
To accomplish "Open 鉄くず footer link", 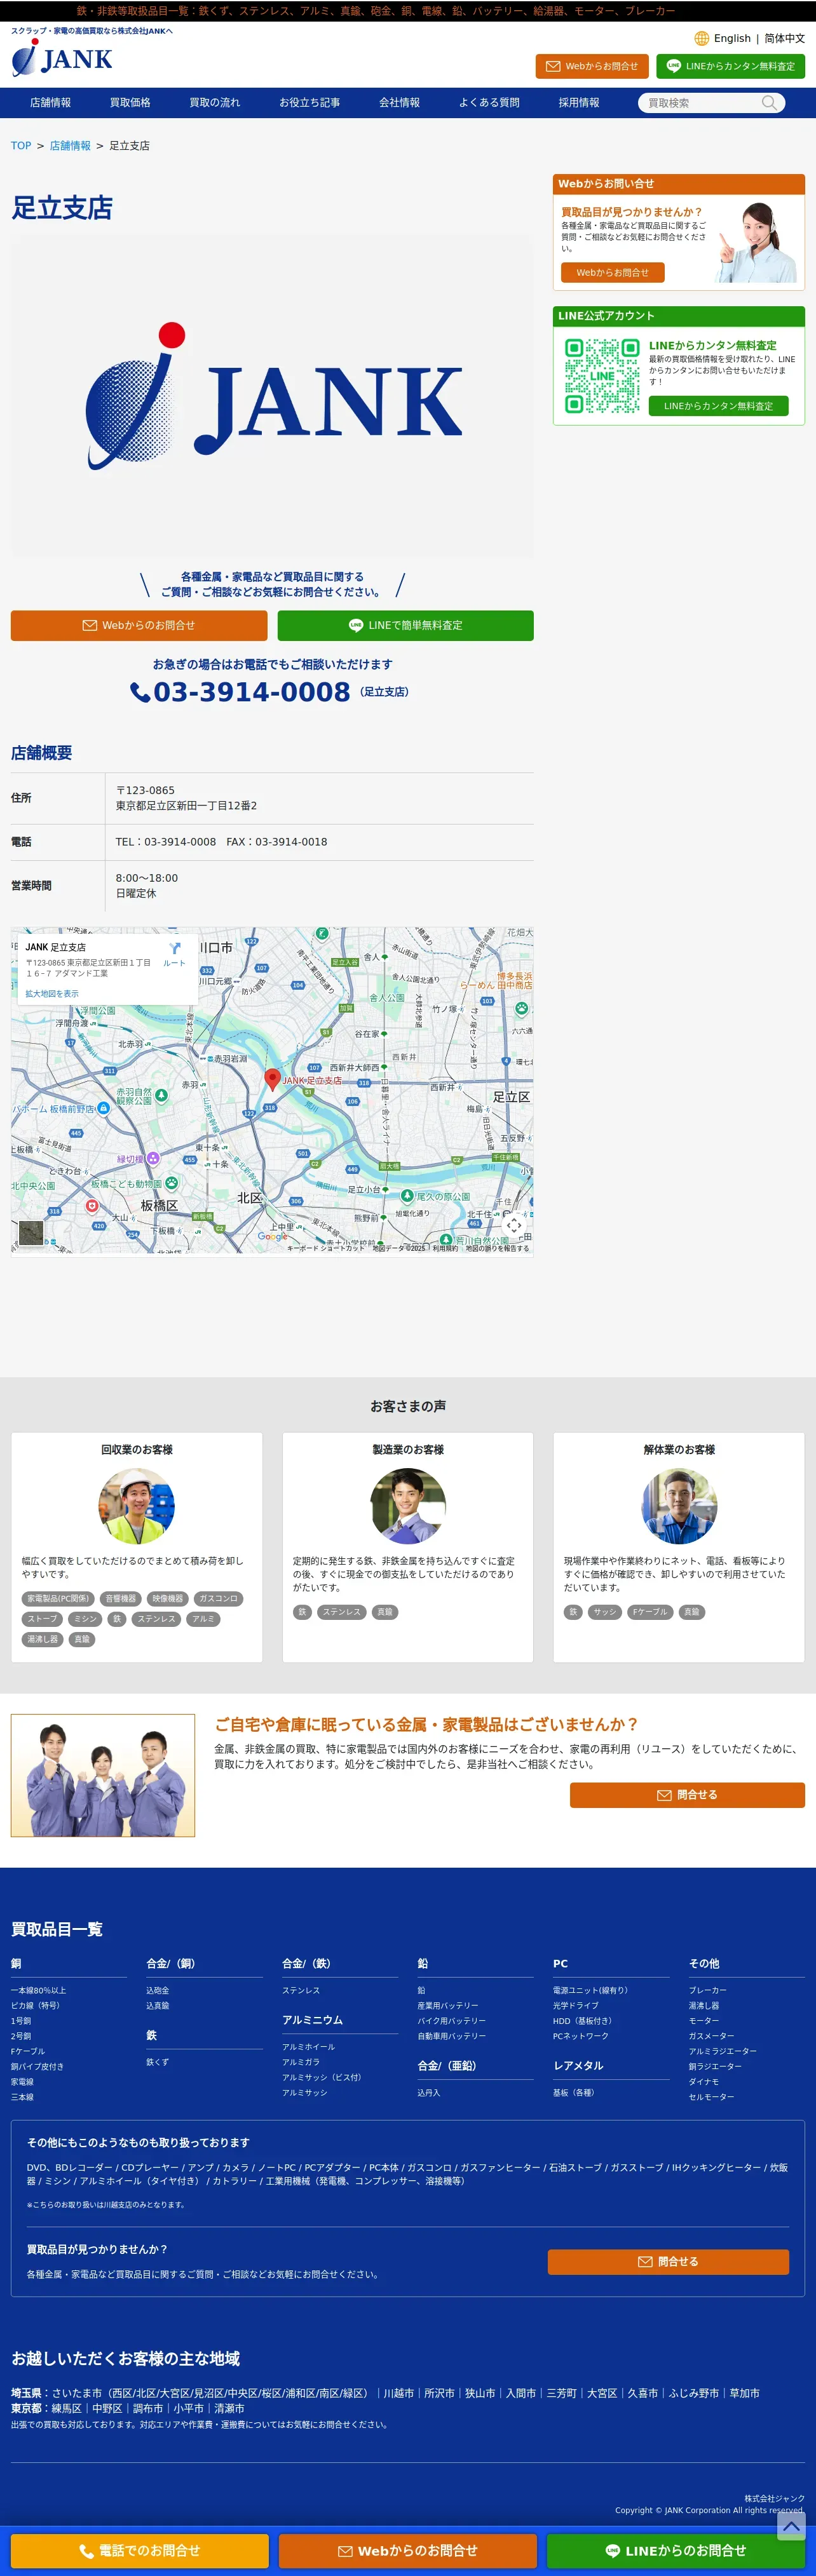I will coord(158,2062).
